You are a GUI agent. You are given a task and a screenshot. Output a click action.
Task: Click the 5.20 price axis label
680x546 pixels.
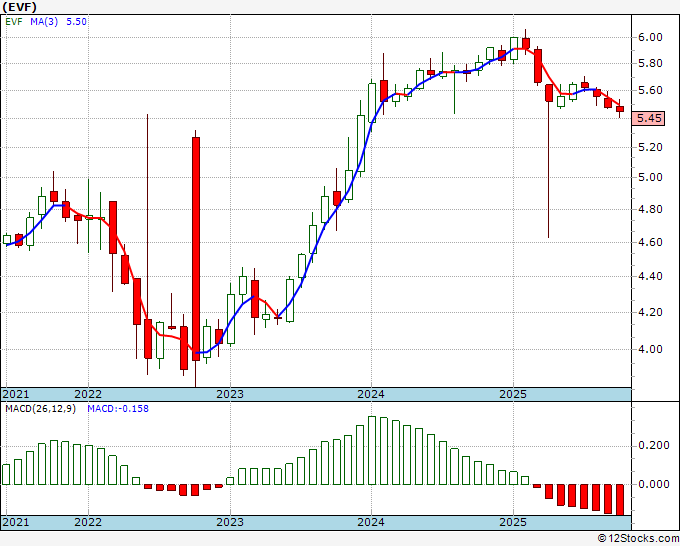650,147
